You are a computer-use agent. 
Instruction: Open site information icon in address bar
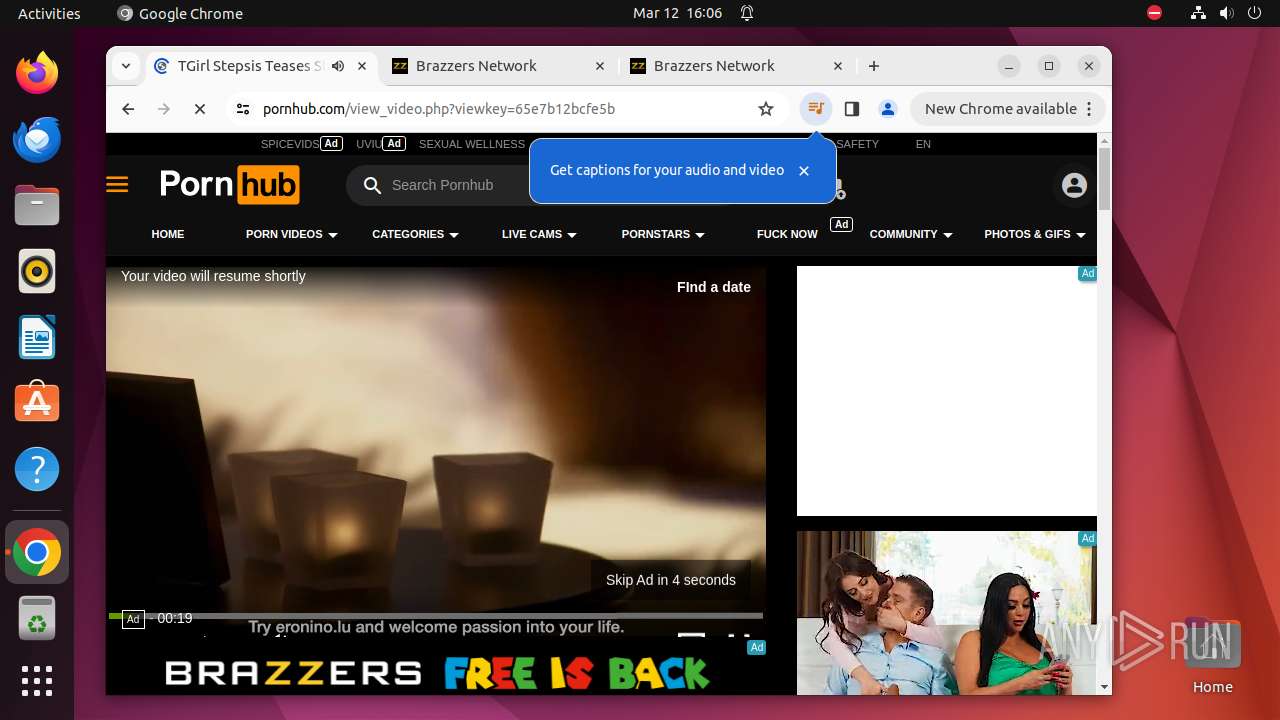point(243,109)
